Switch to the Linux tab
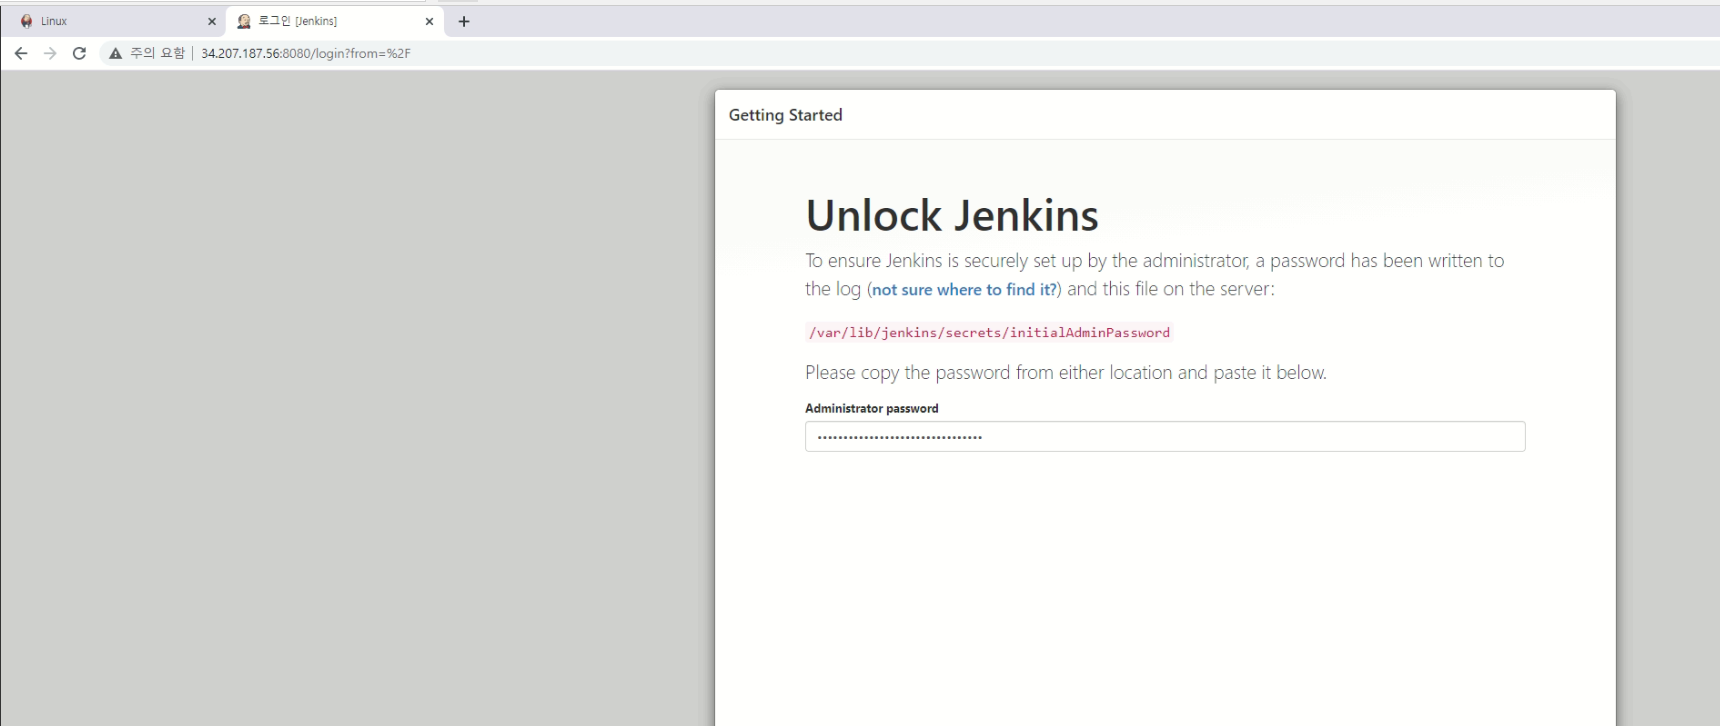The image size is (1720, 726). point(118,21)
